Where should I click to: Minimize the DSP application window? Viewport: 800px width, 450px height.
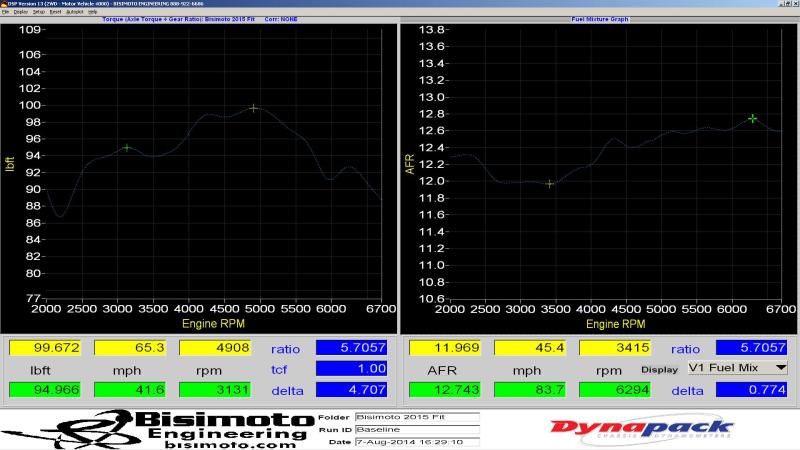(782, 4)
